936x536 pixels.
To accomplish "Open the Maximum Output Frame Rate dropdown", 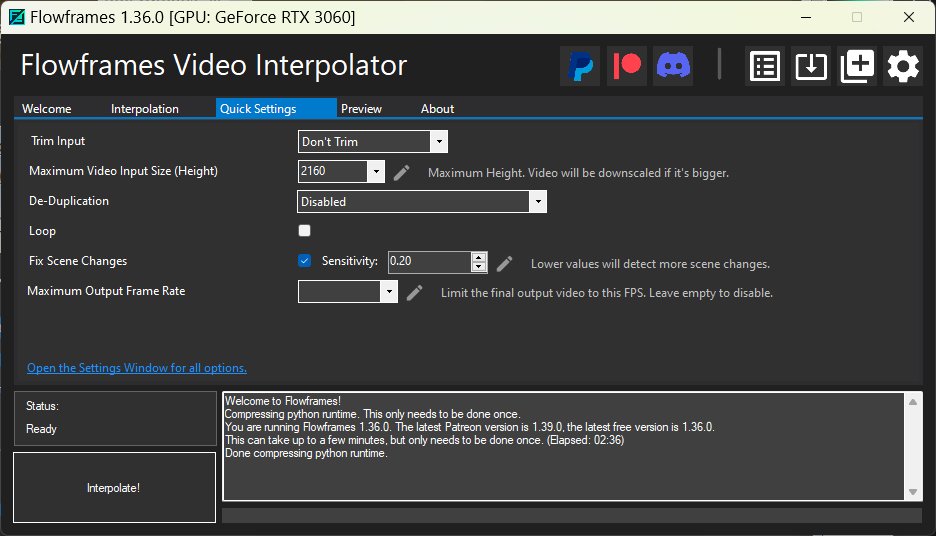I will tap(389, 291).
